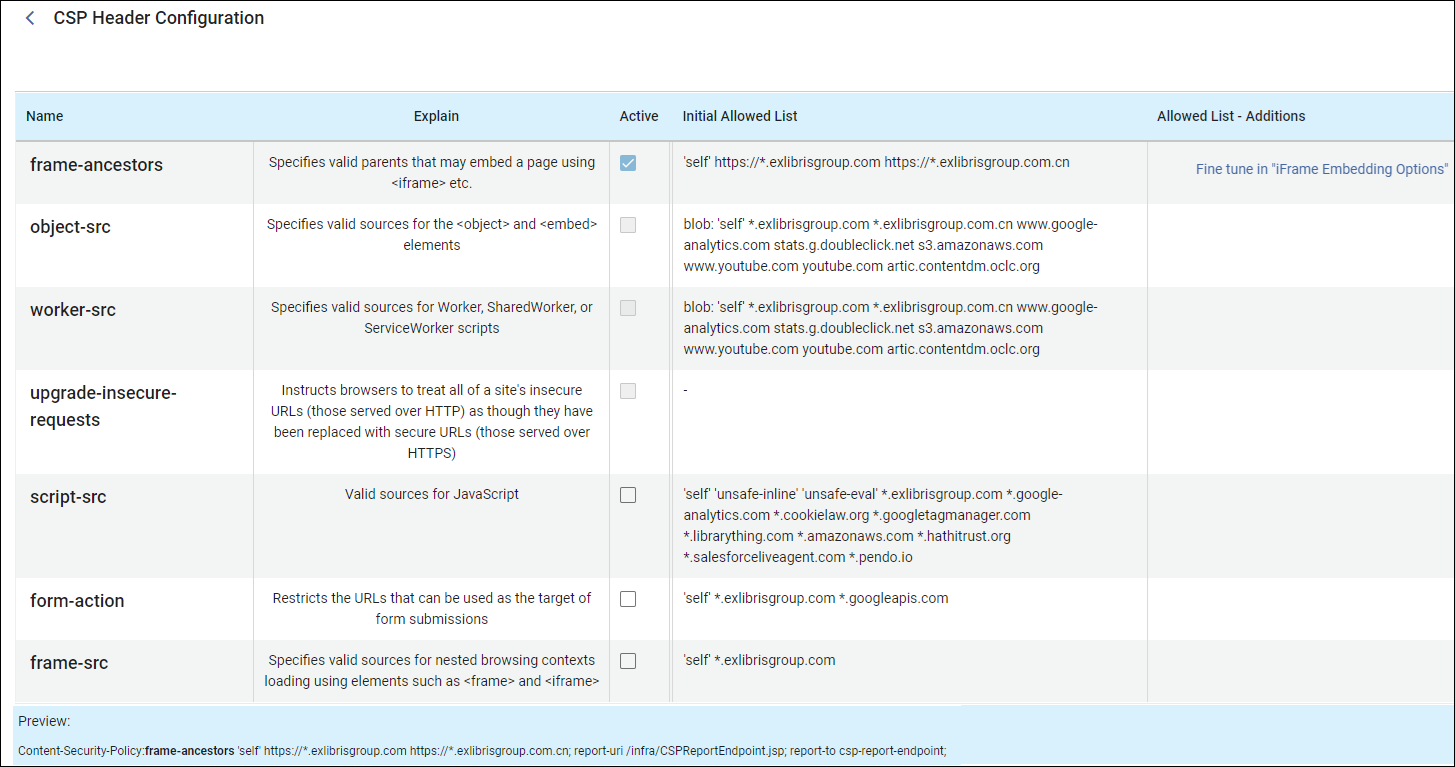1455x767 pixels.
Task: Click the Valid sources for JavaScript explanation
Action: [x=432, y=493]
